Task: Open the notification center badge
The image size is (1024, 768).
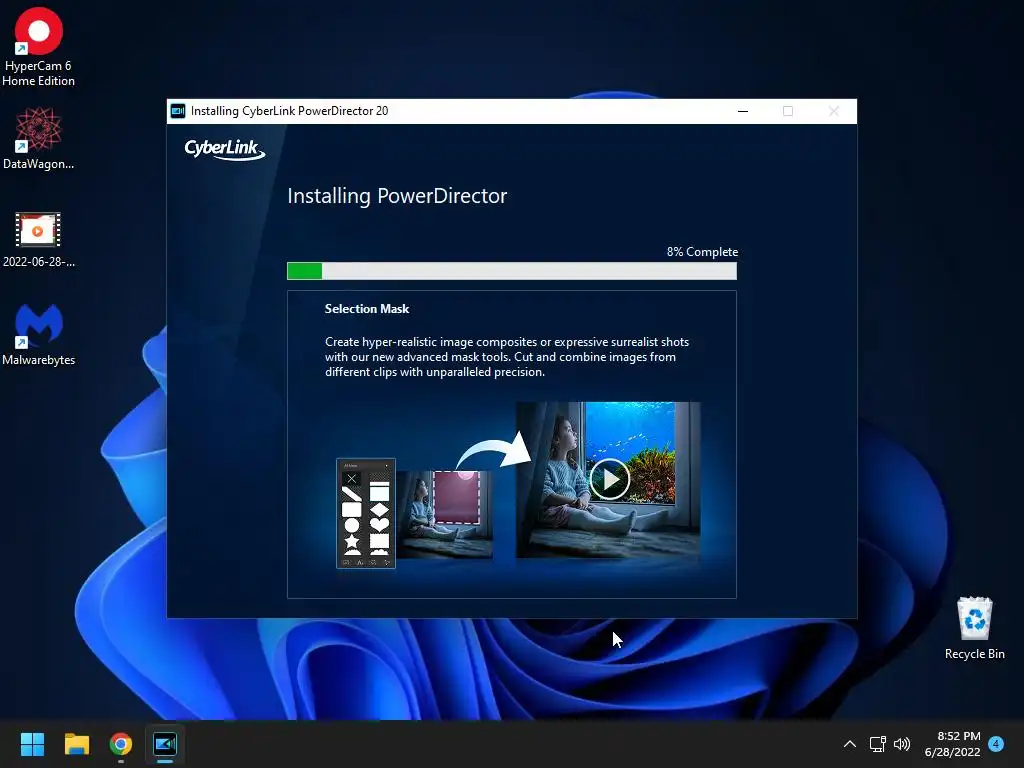Action: [996, 743]
